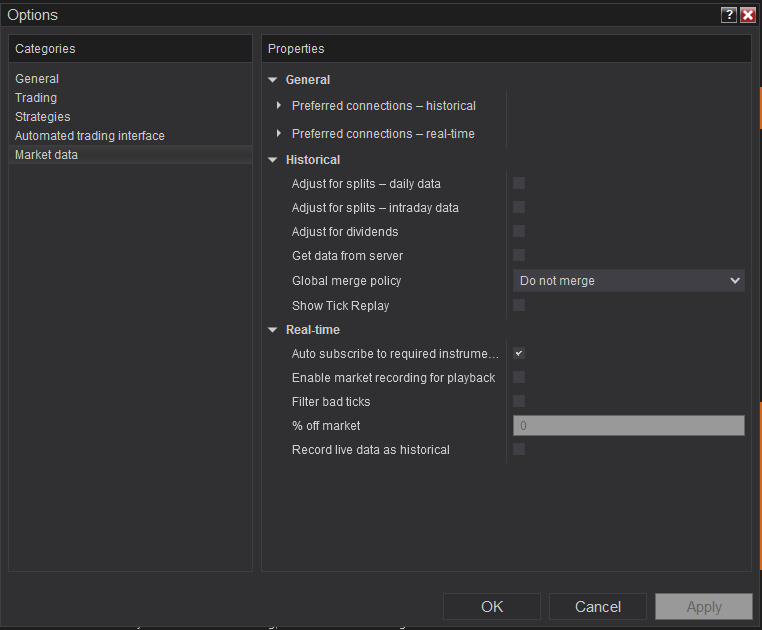Enable Get data from server
The width and height of the screenshot is (762, 630).
pos(519,255)
